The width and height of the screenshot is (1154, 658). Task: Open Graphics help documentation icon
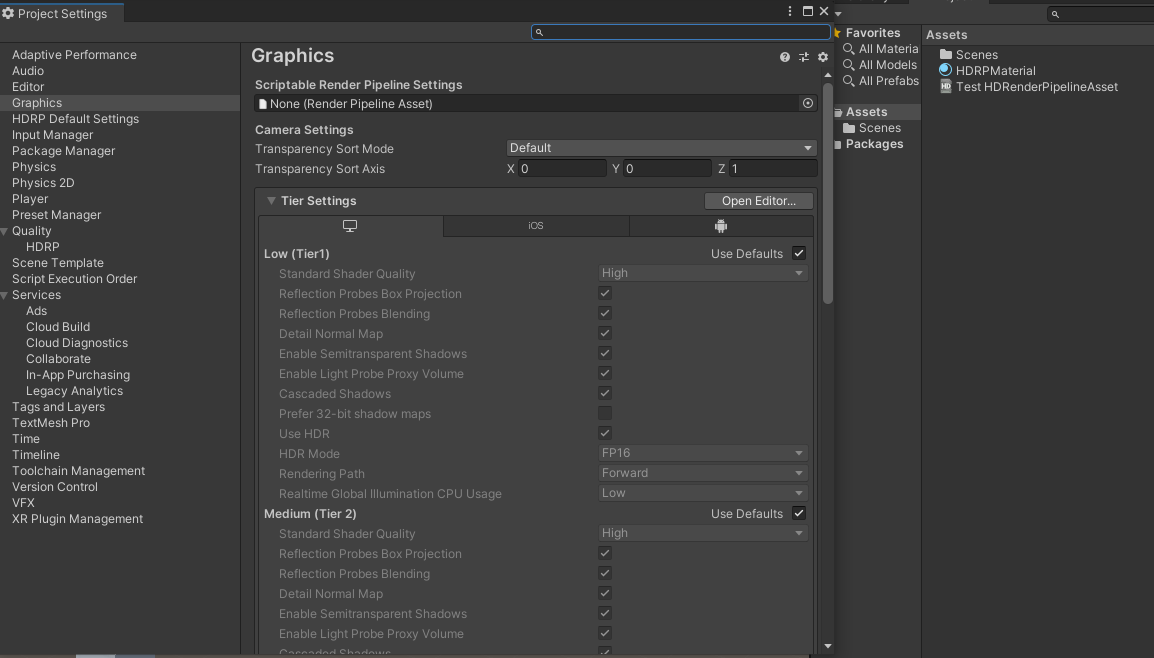pyautogui.click(x=785, y=57)
